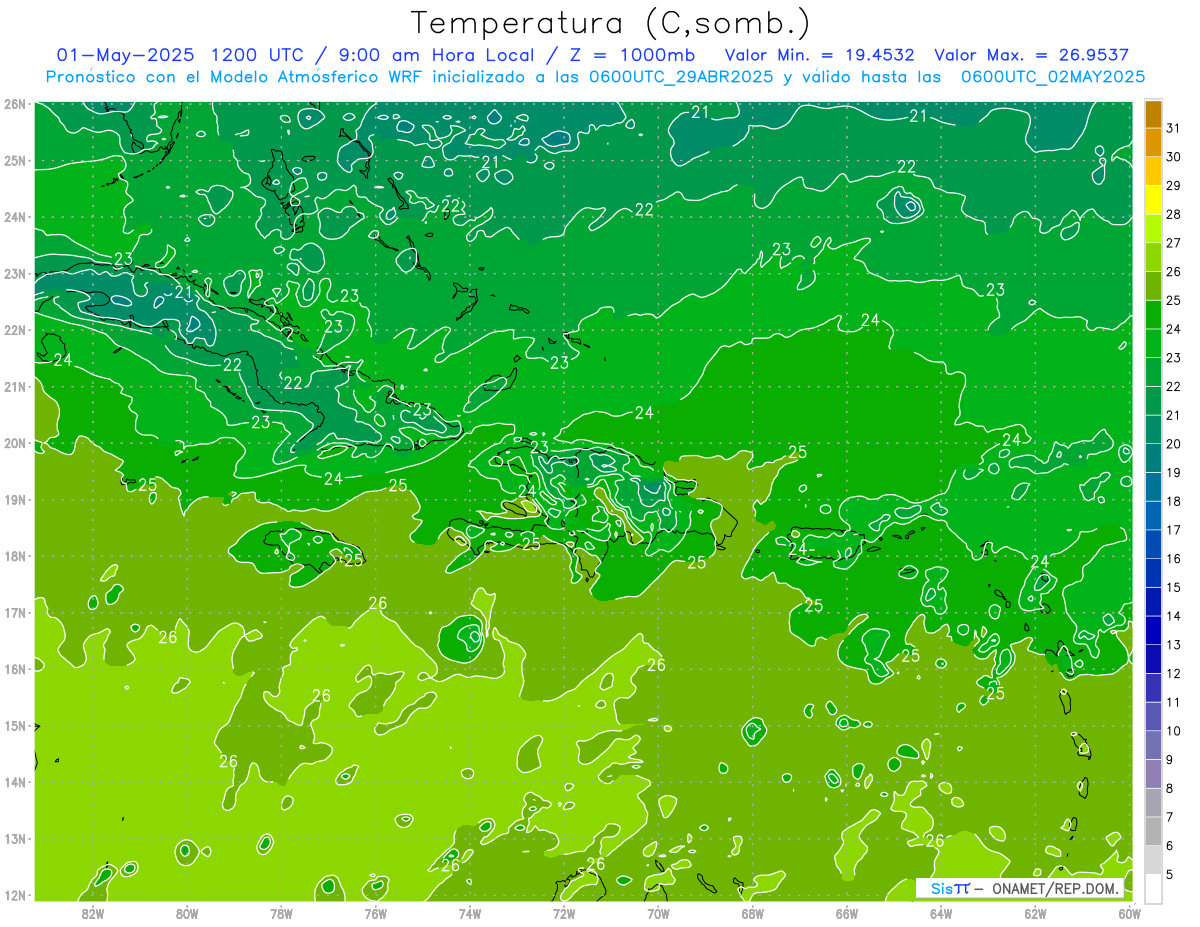Click the 16N latitude axis label

(x=15, y=669)
